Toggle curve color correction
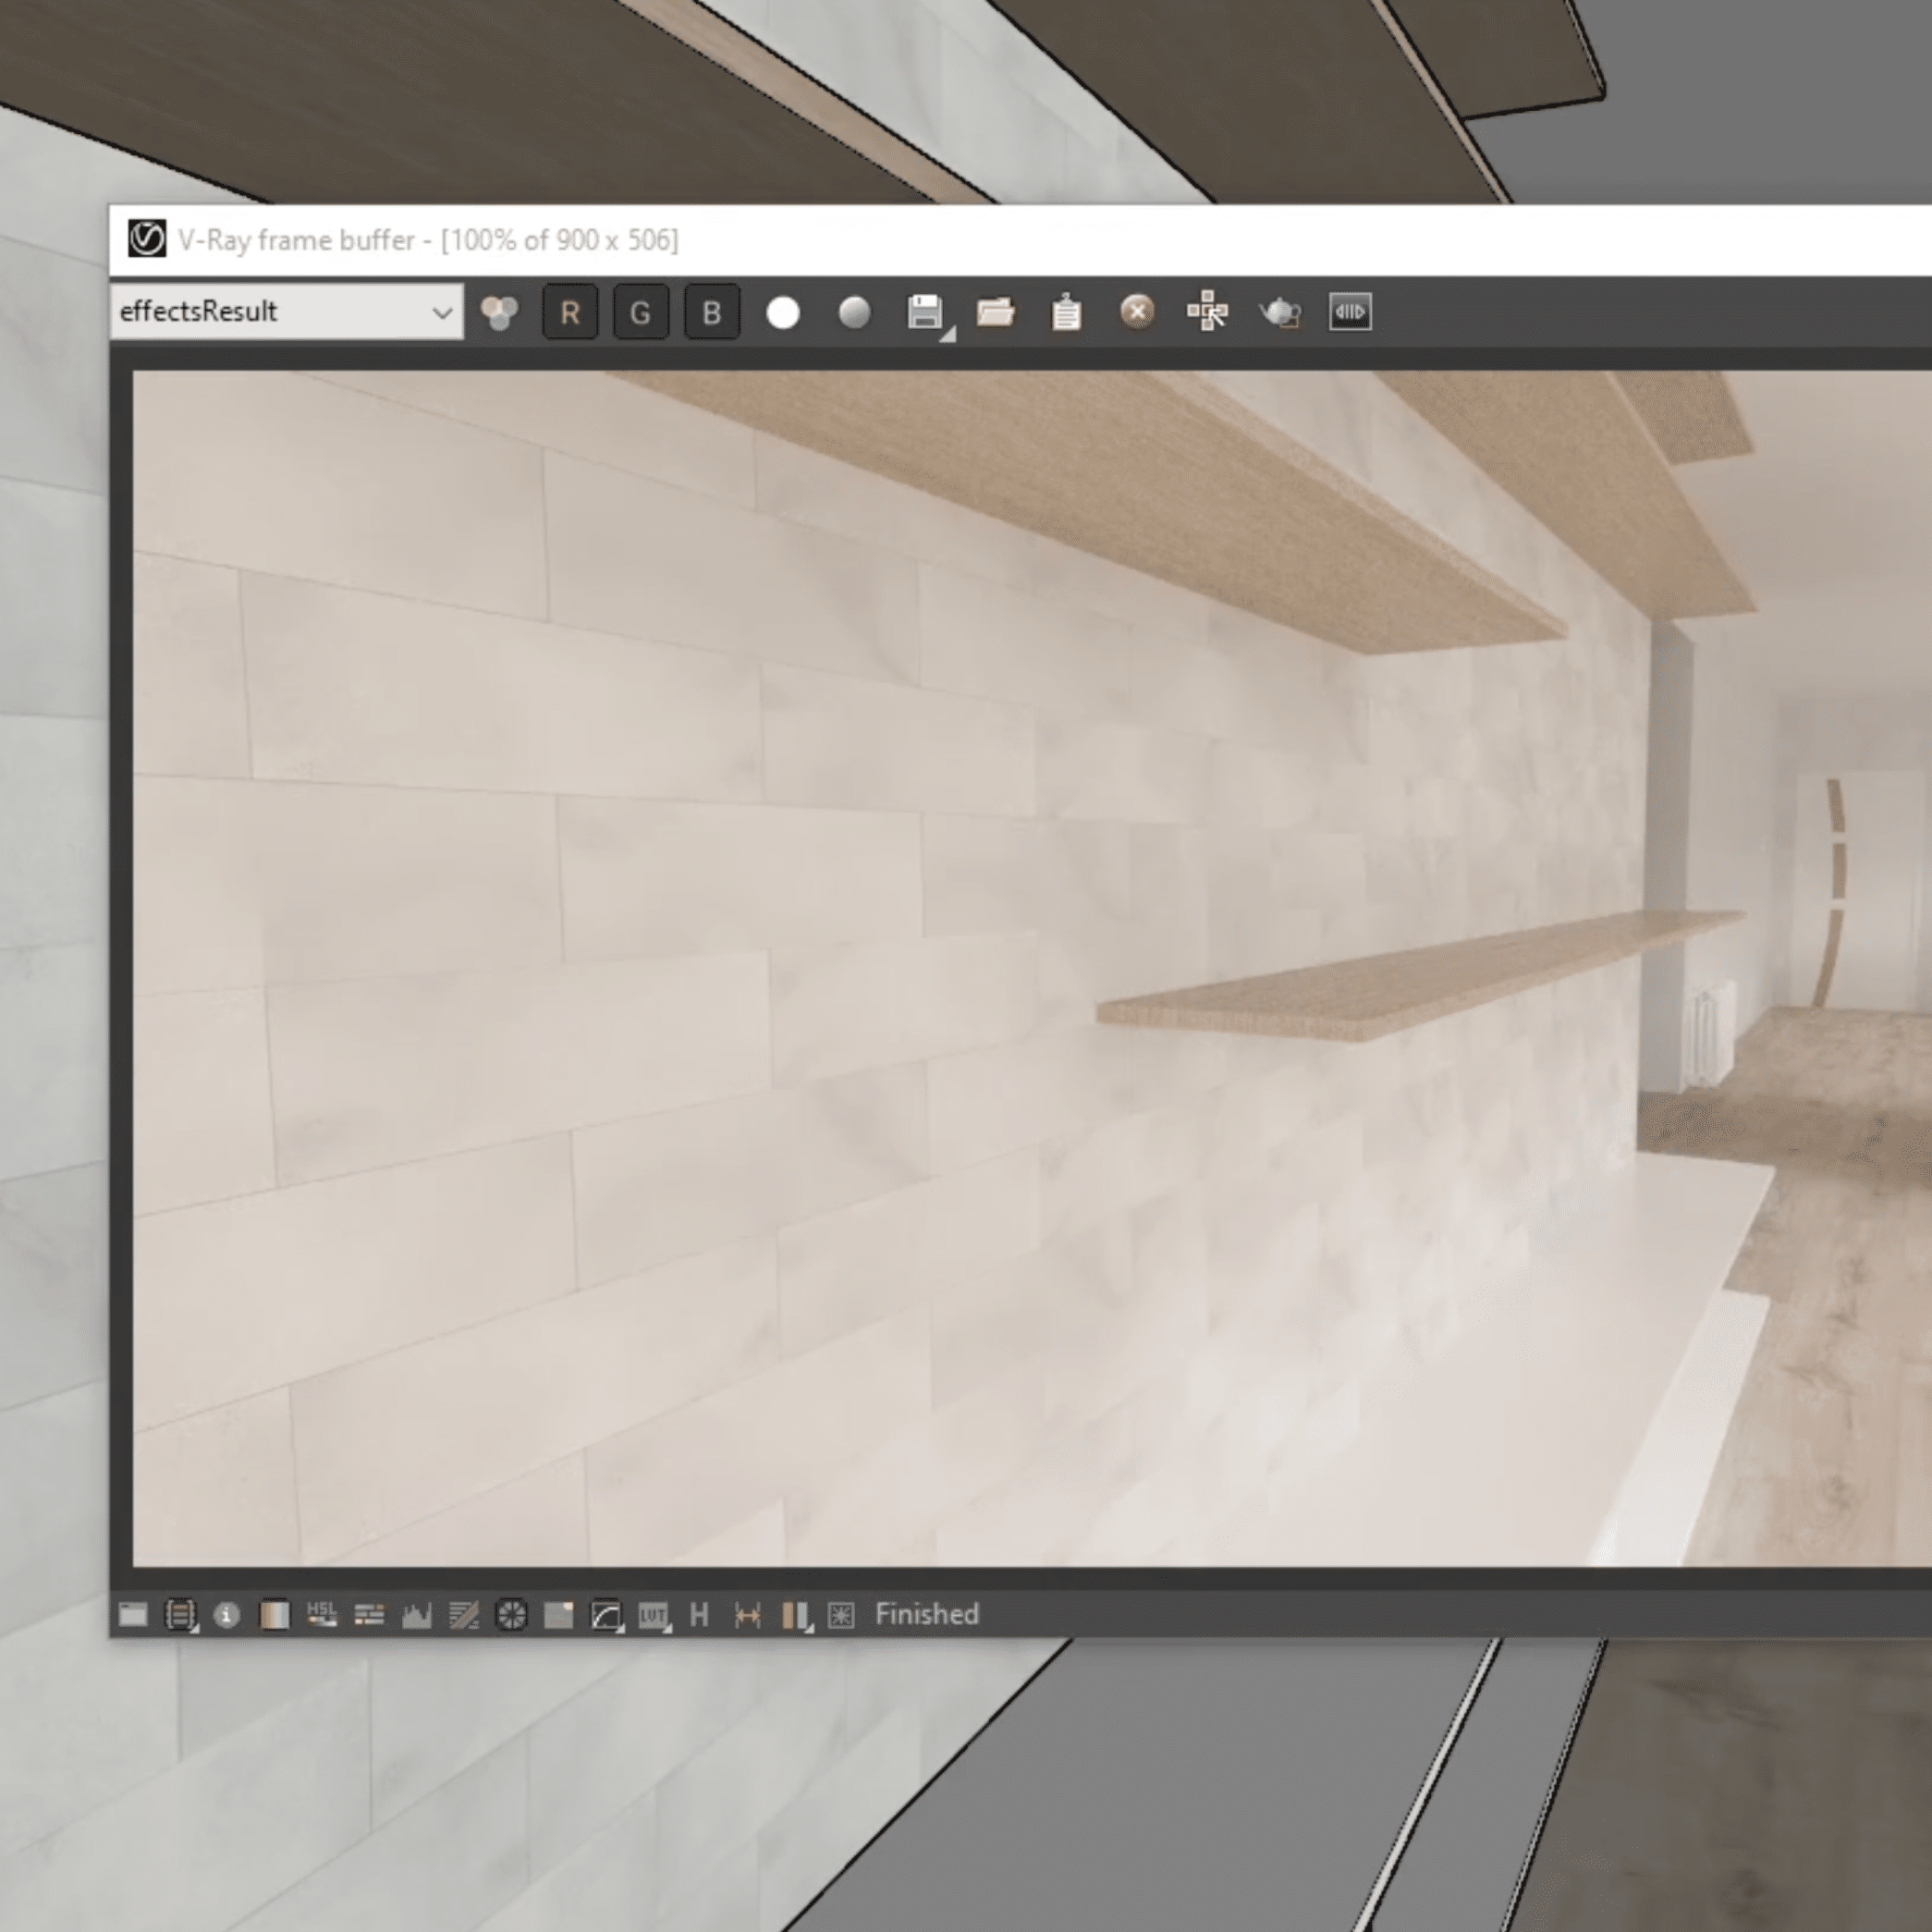Viewport: 1932px width, 1932px height. click(x=606, y=1615)
